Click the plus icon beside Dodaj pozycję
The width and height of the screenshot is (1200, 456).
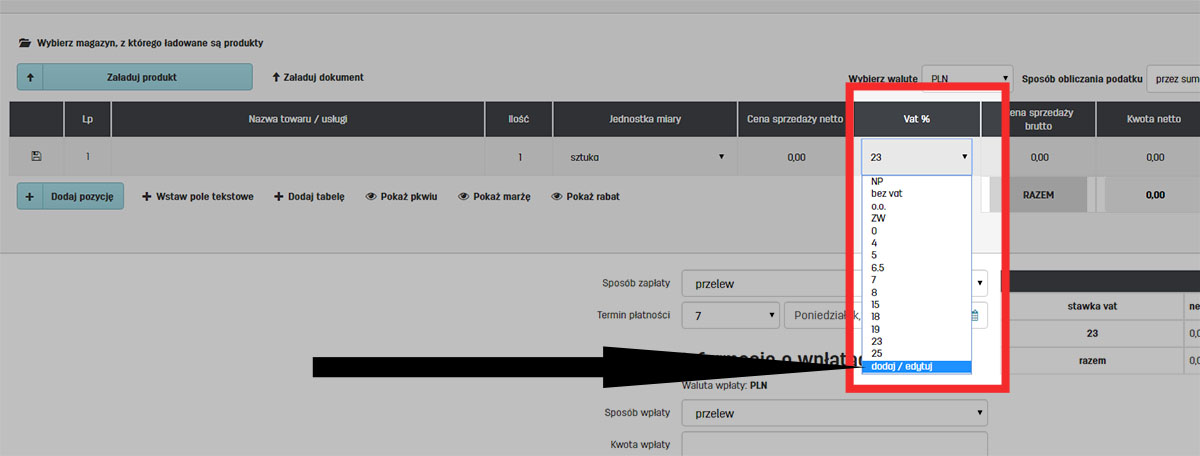click(30, 197)
